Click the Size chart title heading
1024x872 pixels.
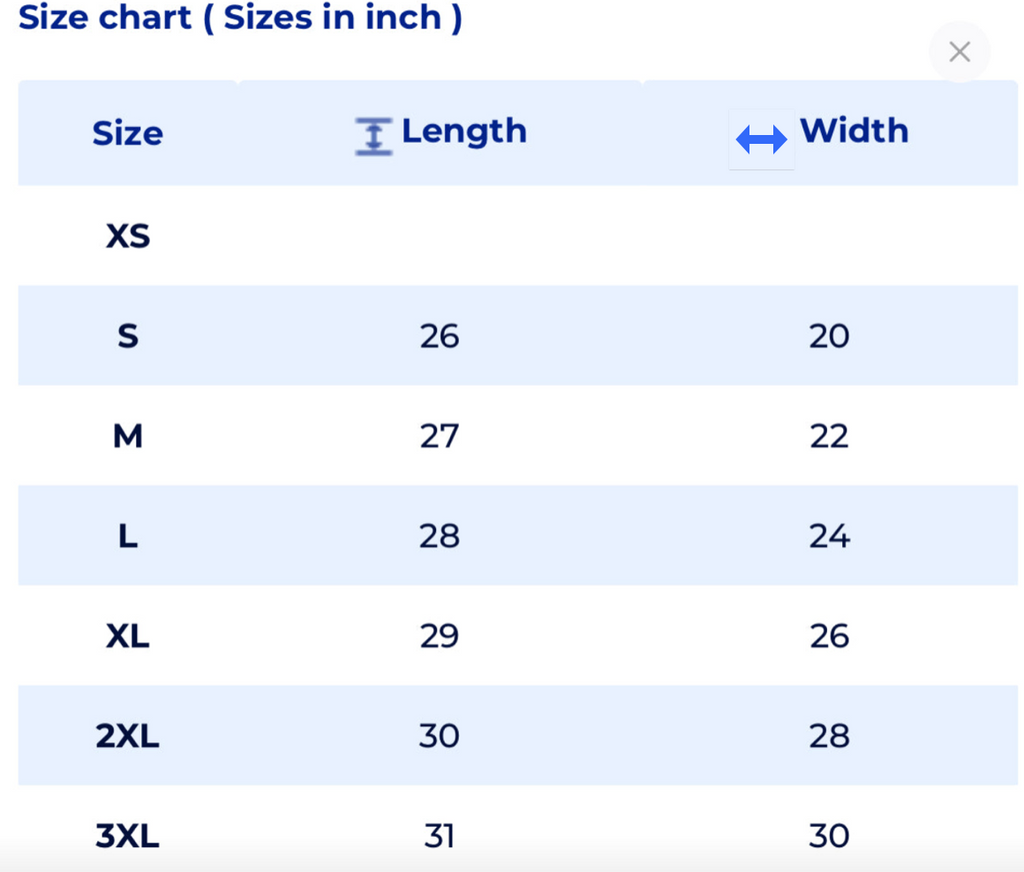(240, 17)
